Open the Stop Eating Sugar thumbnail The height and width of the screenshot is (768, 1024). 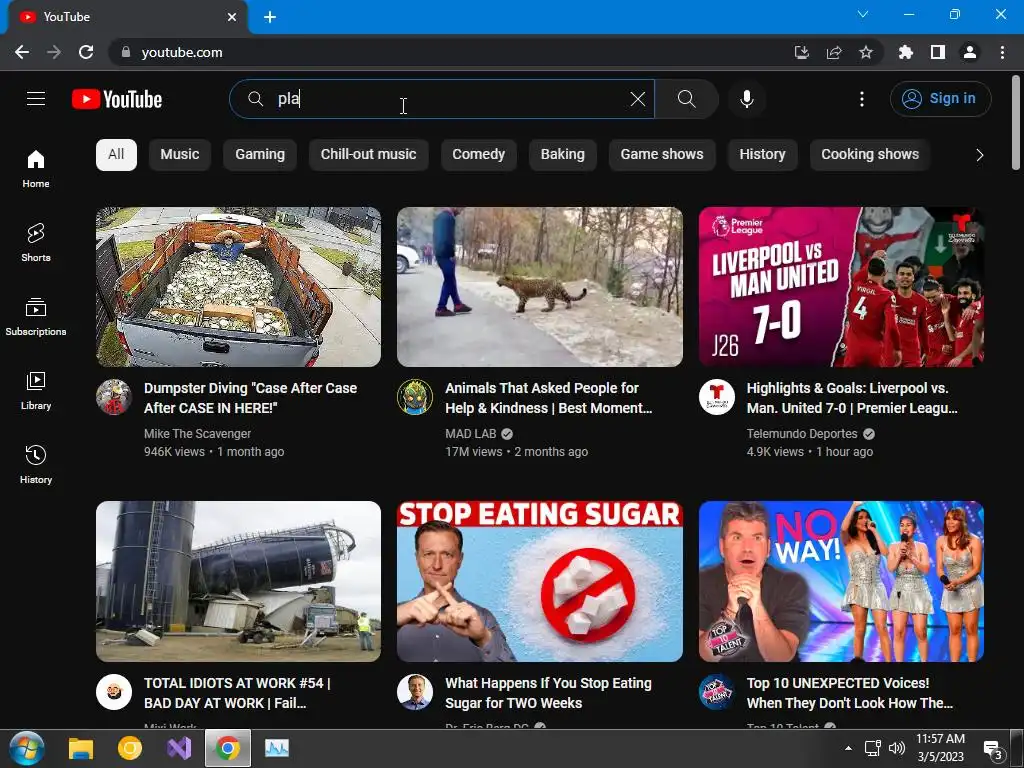click(x=539, y=581)
